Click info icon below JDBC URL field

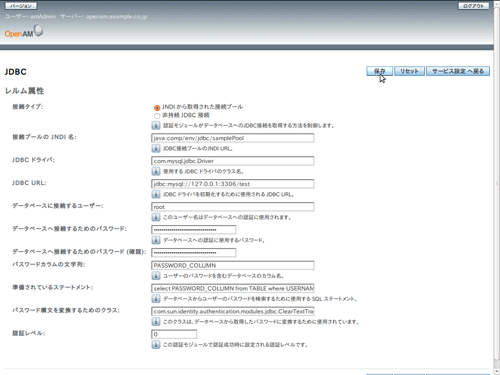coord(156,194)
